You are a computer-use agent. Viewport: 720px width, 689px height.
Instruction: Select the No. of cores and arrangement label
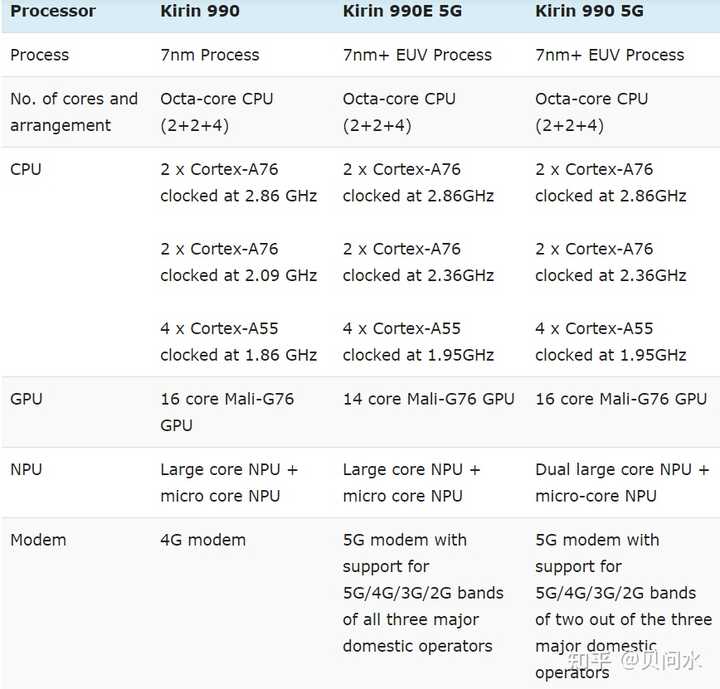click(74, 112)
